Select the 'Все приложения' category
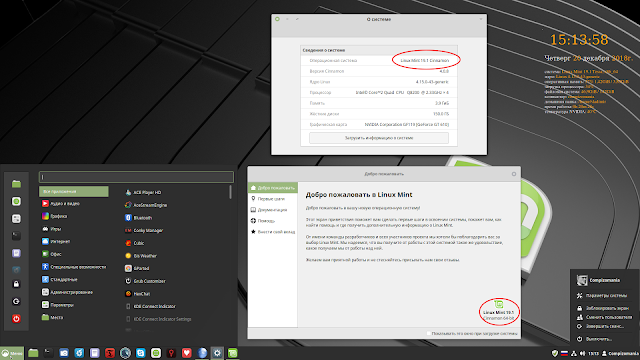Viewport: 640px width, 360px height. pyautogui.click(x=74, y=191)
